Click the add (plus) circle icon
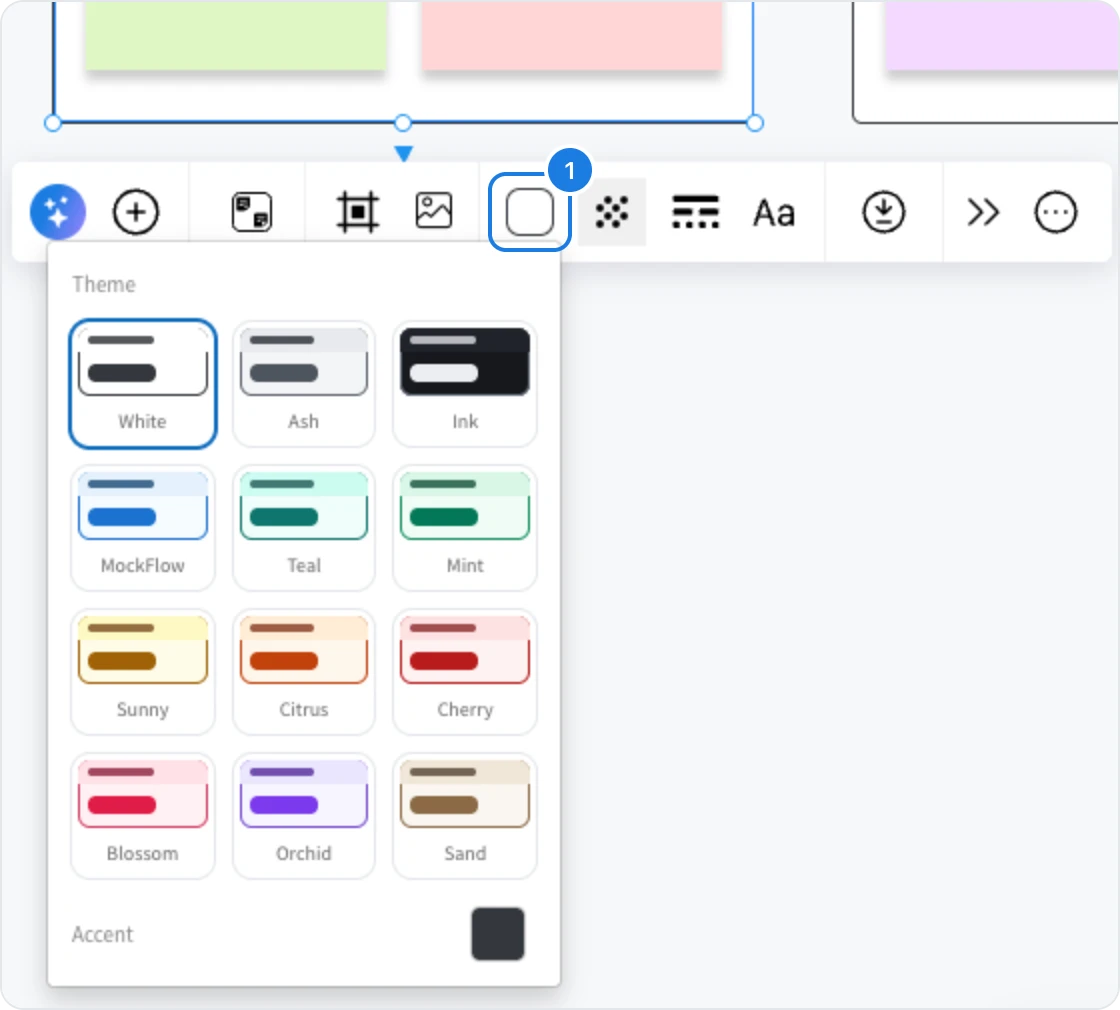 (136, 212)
